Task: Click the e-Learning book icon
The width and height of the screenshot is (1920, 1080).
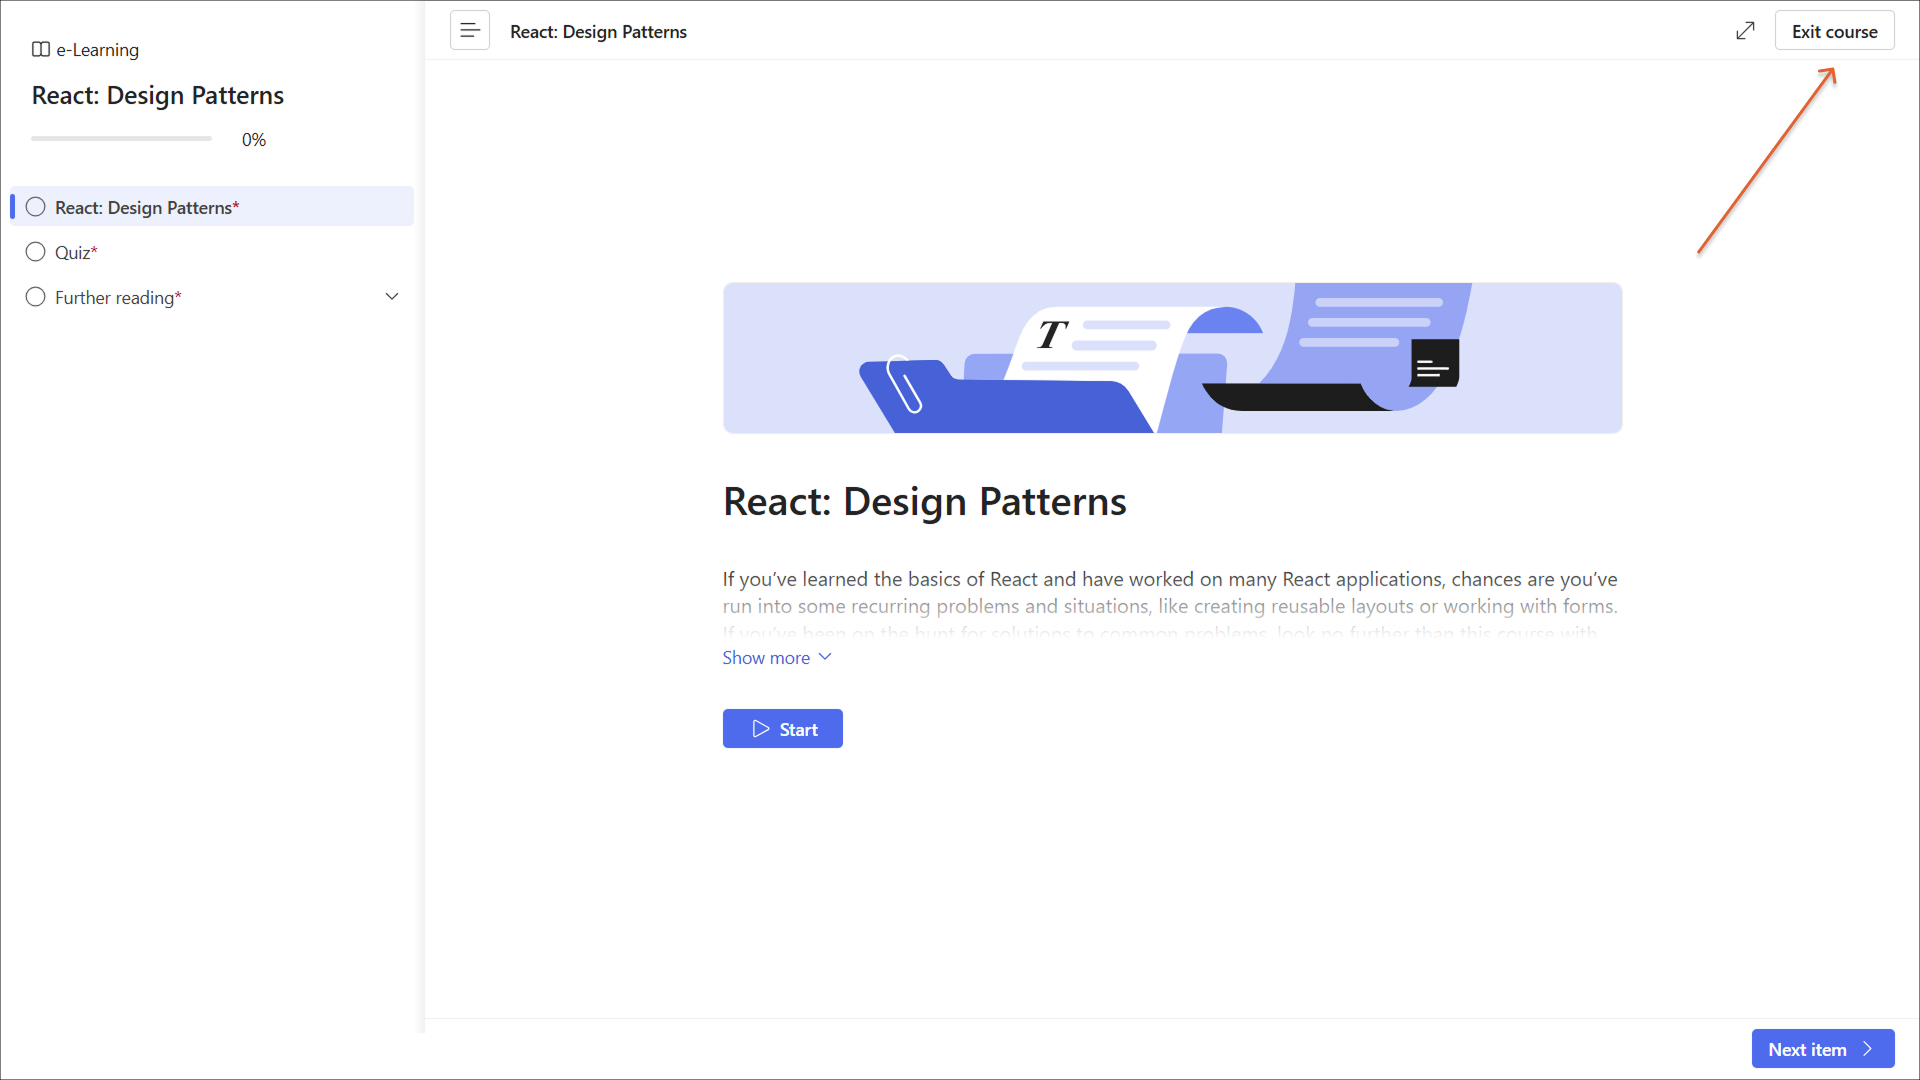Action: click(x=41, y=49)
